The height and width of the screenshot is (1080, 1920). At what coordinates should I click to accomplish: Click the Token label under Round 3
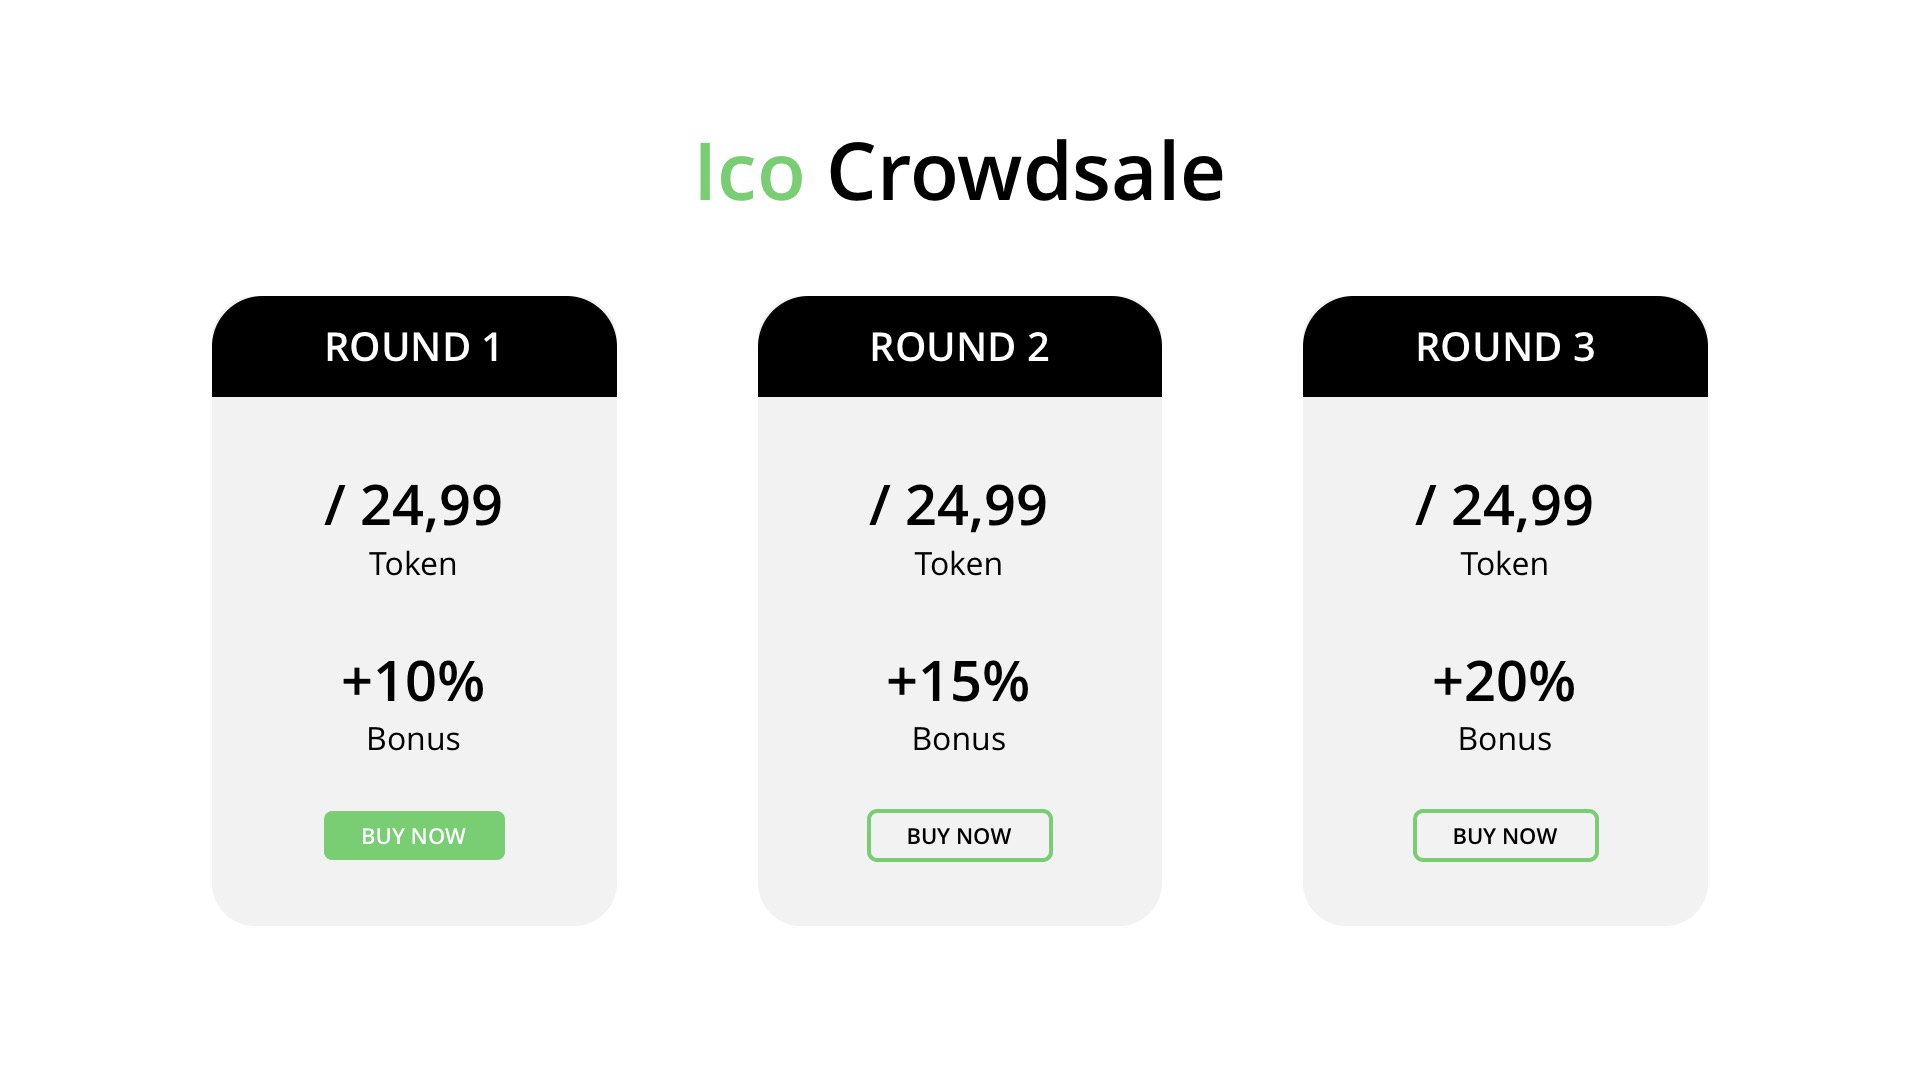pyautogui.click(x=1504, y=564)
